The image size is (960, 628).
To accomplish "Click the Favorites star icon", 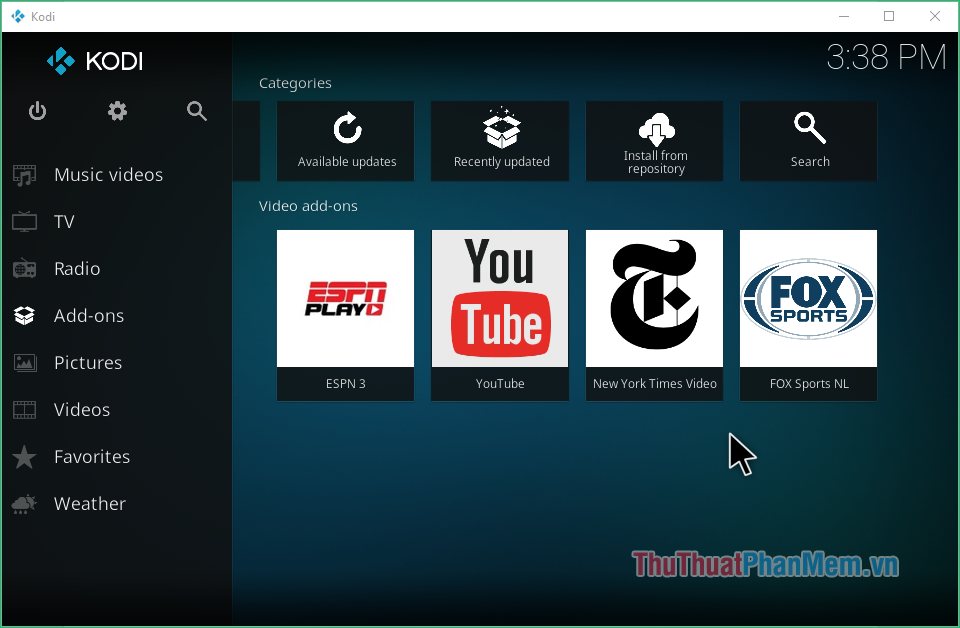I will point(23,456).
